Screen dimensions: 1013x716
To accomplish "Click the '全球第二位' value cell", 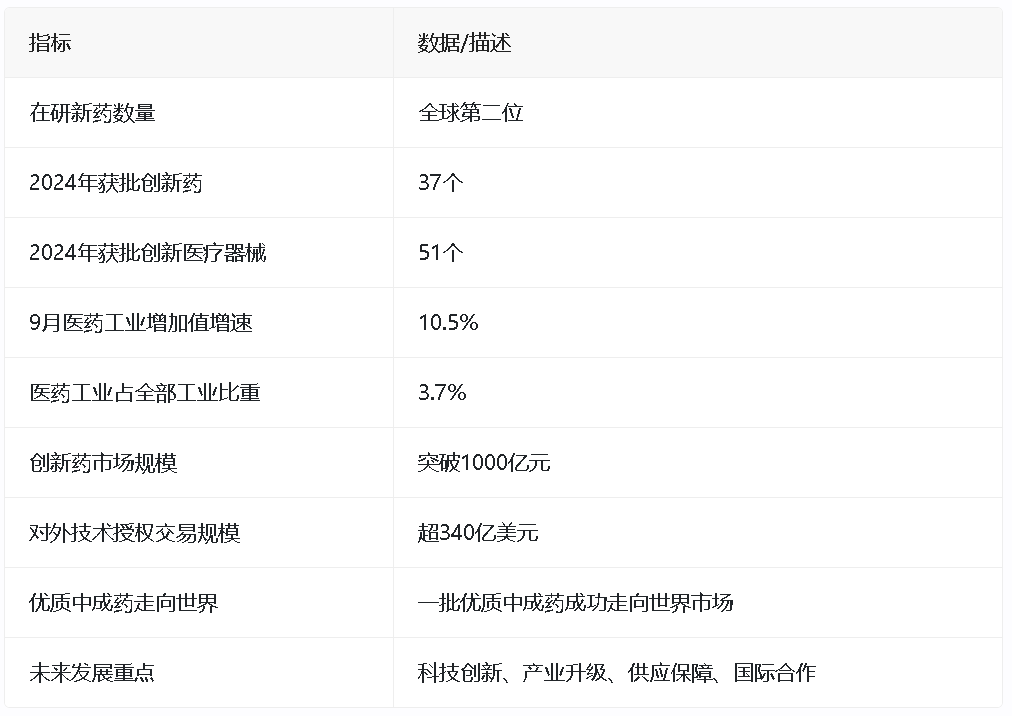I will click(x=470, y=113).
